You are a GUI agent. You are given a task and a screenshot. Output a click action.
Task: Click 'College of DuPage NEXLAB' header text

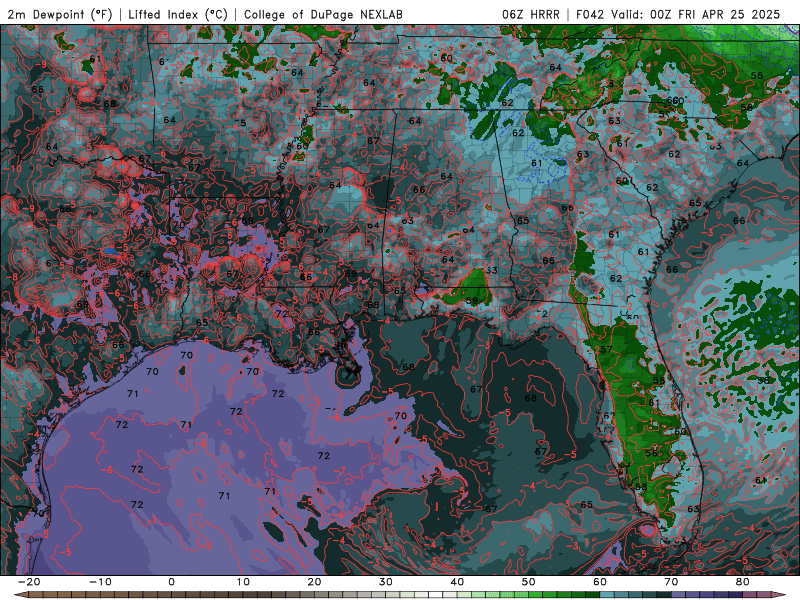[323, 15]
